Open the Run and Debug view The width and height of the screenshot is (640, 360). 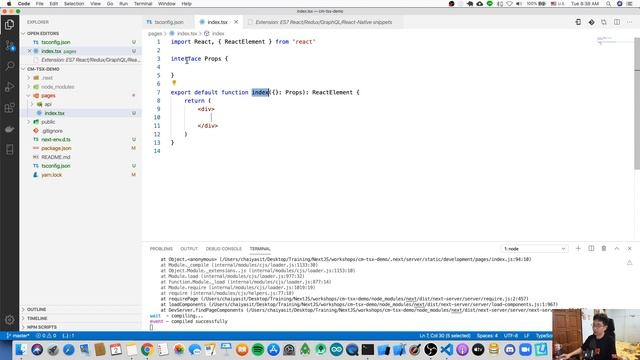(9, 87)
